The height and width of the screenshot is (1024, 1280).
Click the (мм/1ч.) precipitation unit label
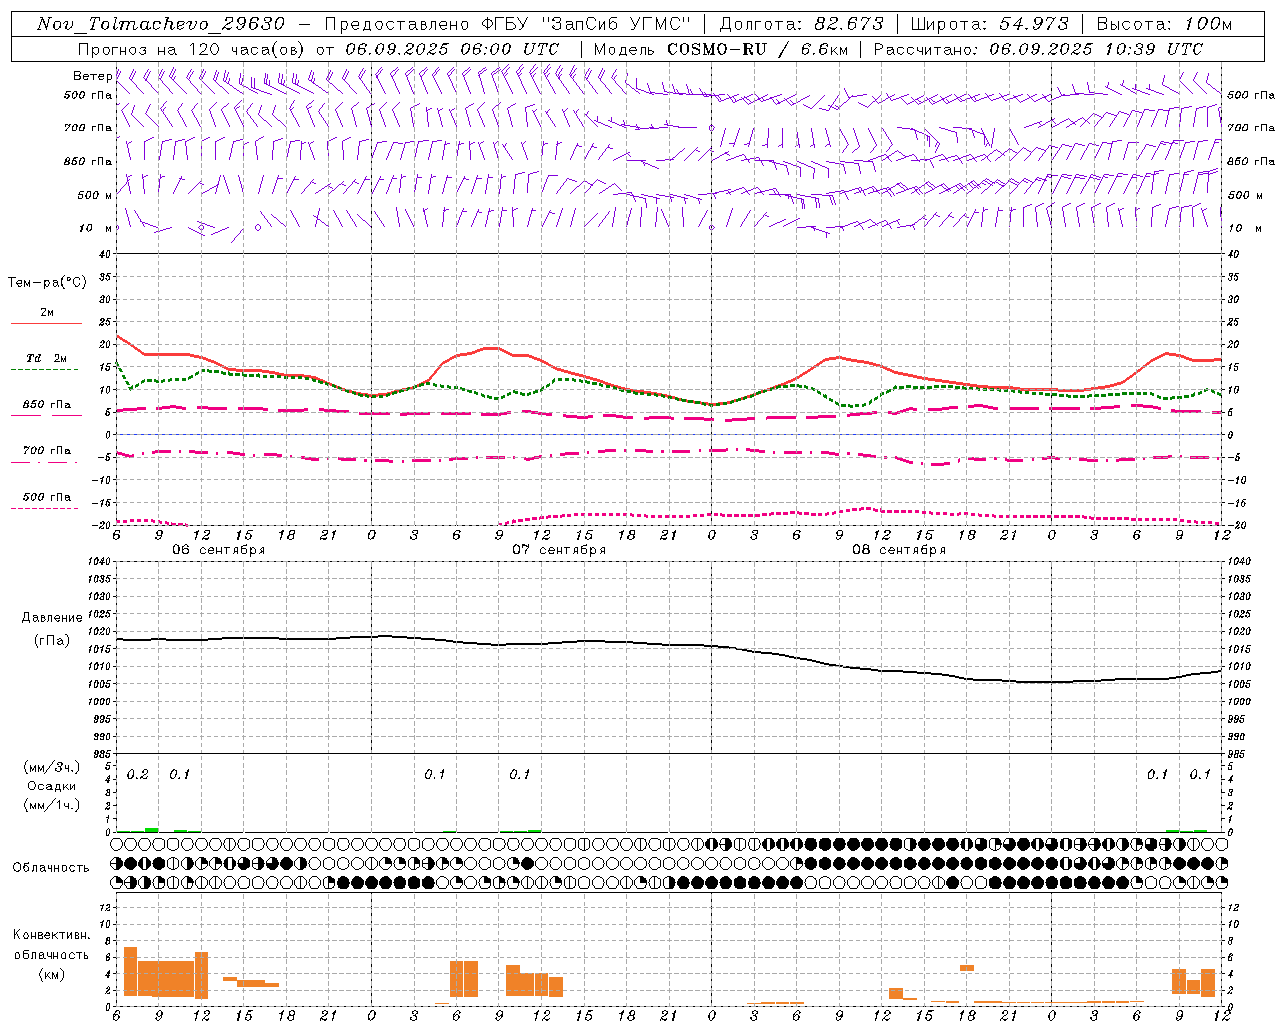click(52, 805)
